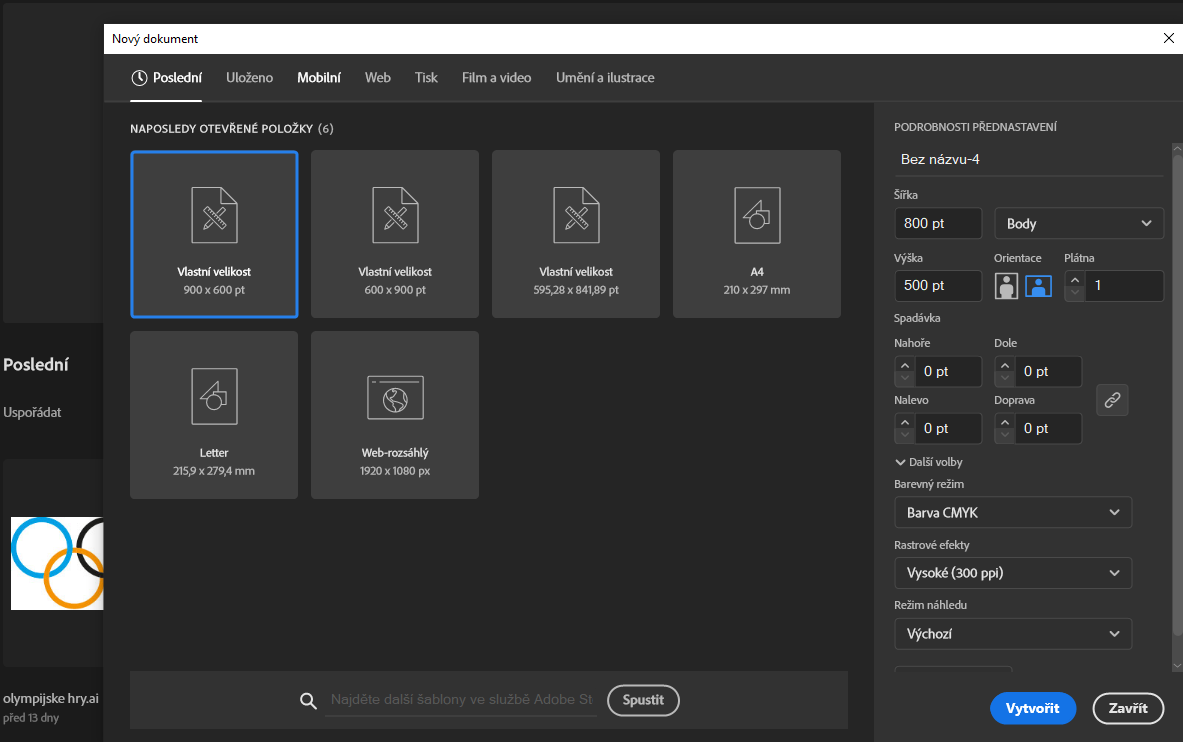Image resolution: width=1183 pixels, height=742 pixels.
Task: Select the 900 x 600 pt custom preset
Action: click(x=214, y=234)
